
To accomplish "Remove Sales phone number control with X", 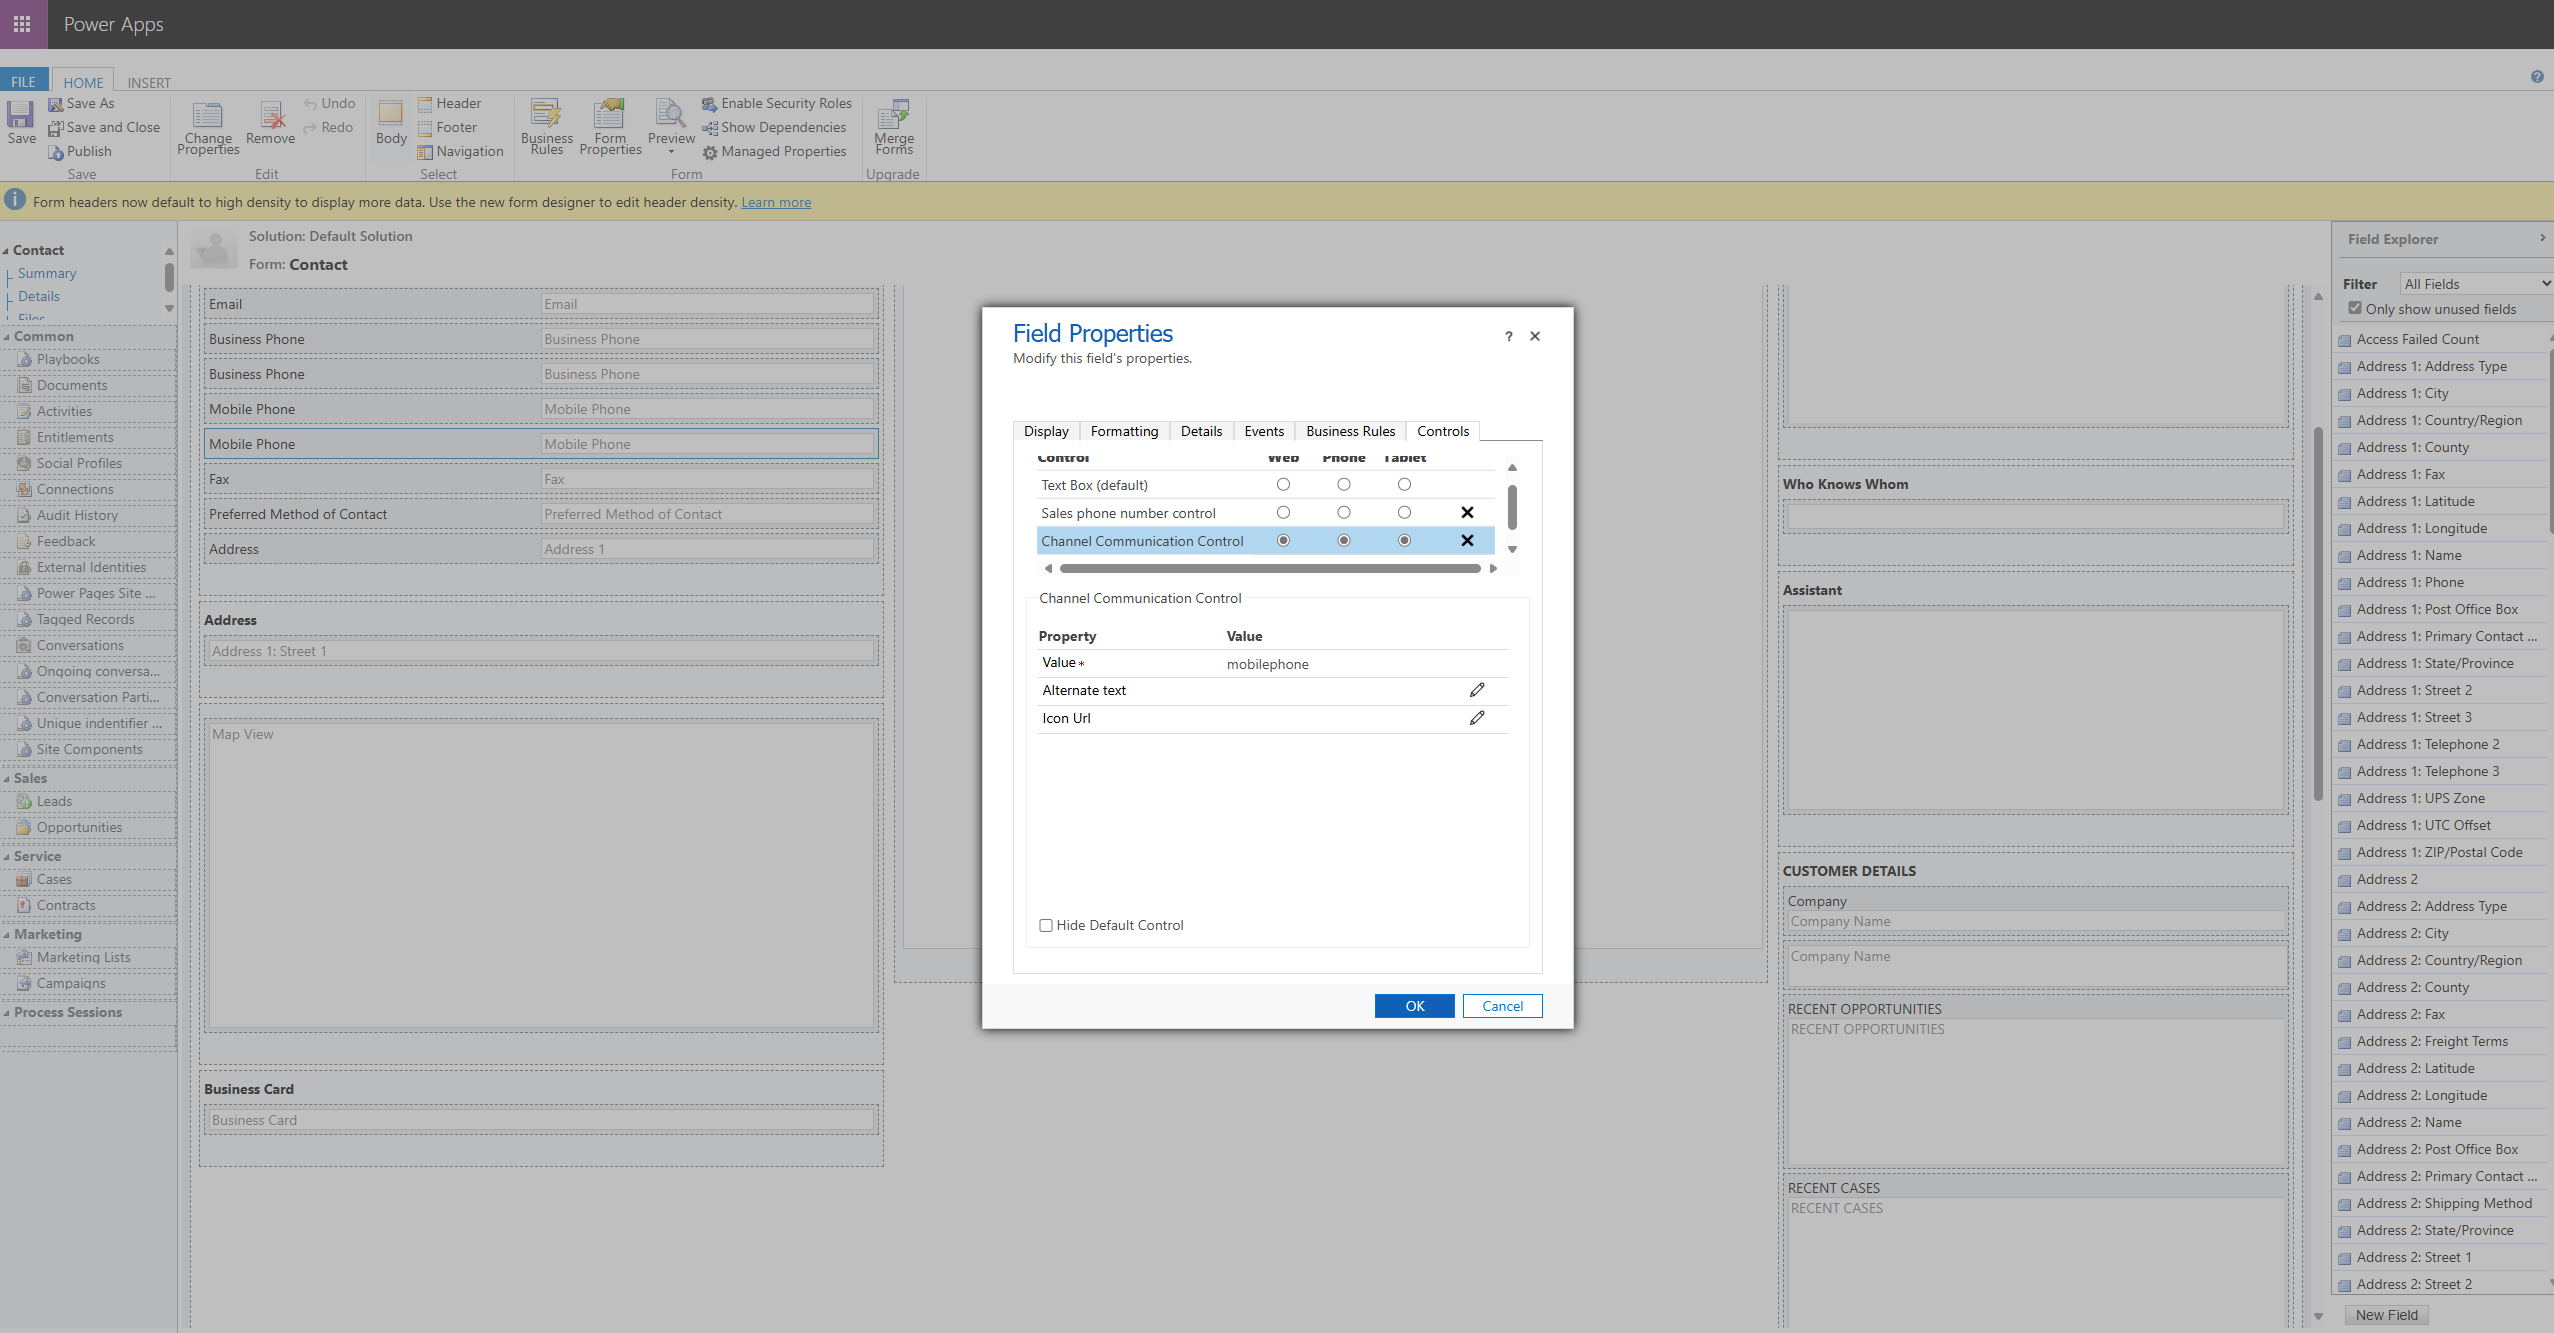I will tap(1467, 513).
